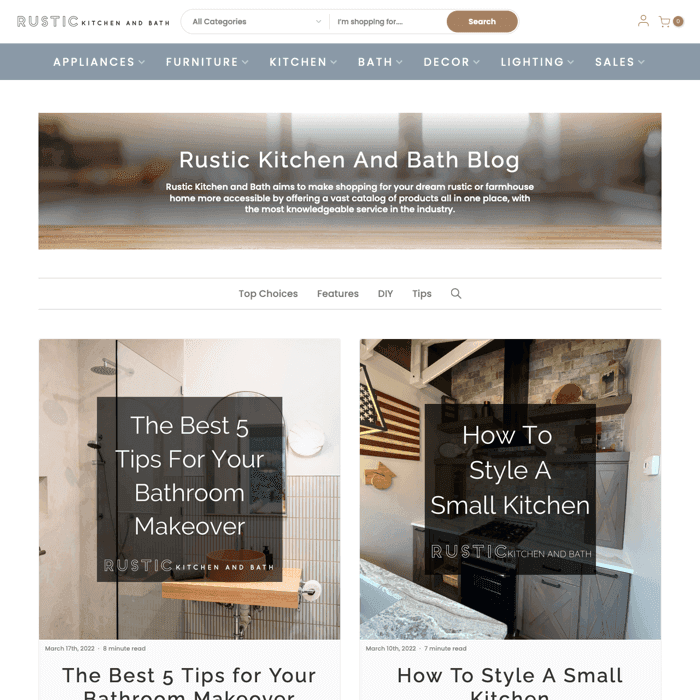
Task: Select the DIY blog category
Action: 385,293
